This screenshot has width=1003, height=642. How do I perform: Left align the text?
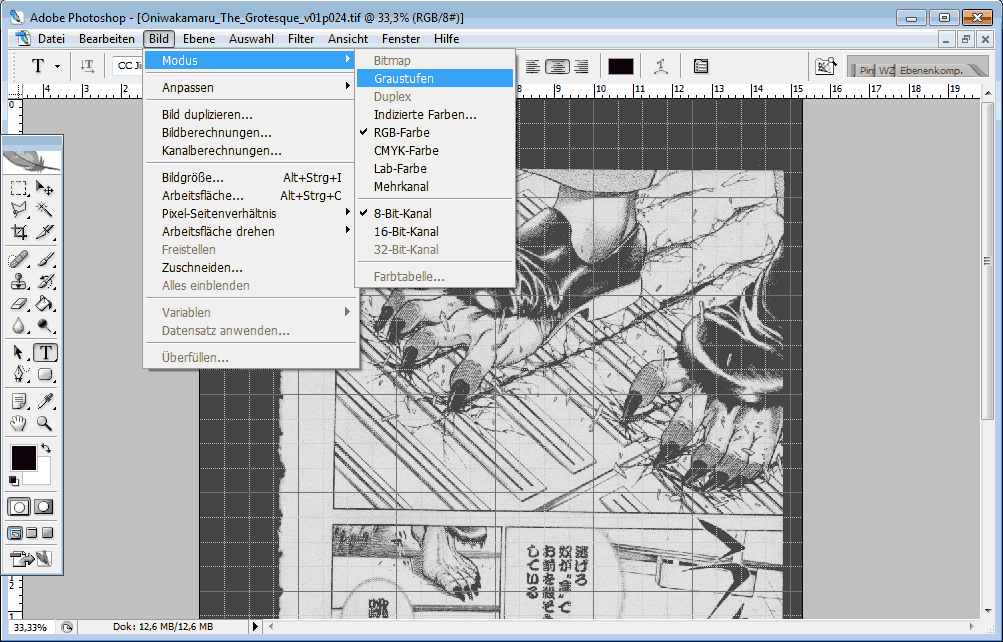[532, 67]
